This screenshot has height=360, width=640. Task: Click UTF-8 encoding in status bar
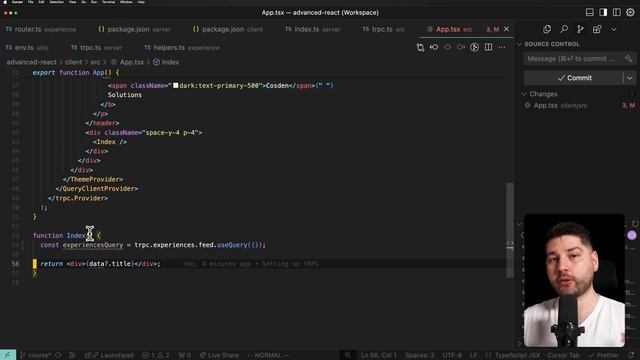(x=452, y=355)
